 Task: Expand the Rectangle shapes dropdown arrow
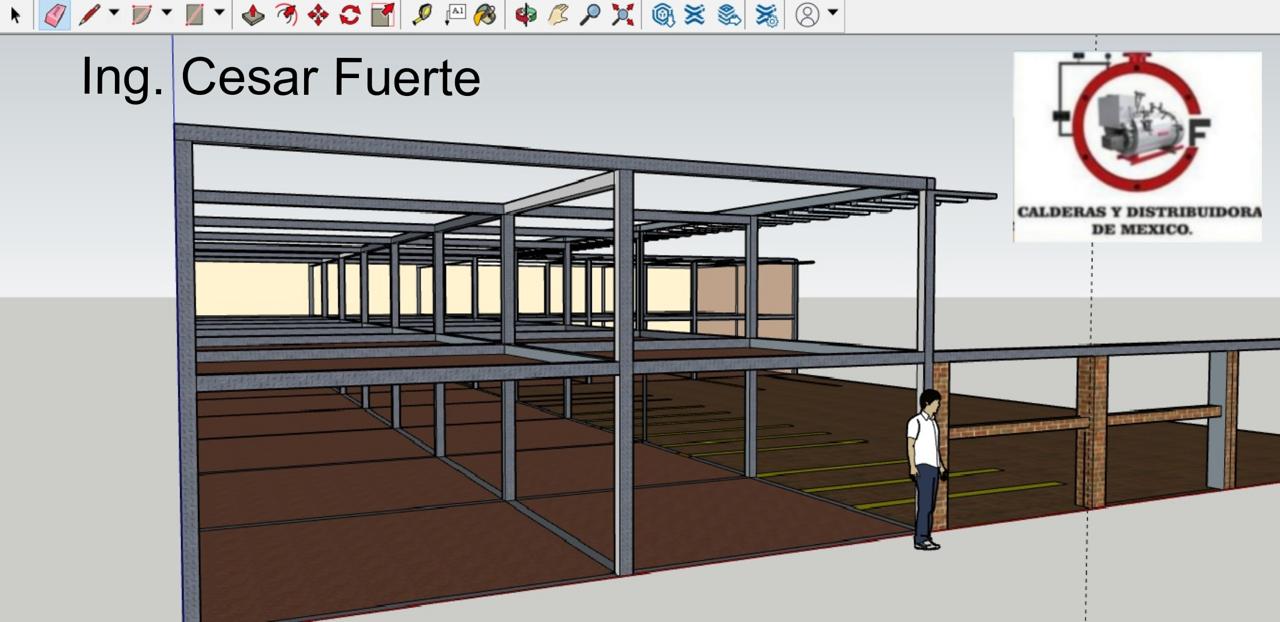pyautogui.click(x=219, y=13)
